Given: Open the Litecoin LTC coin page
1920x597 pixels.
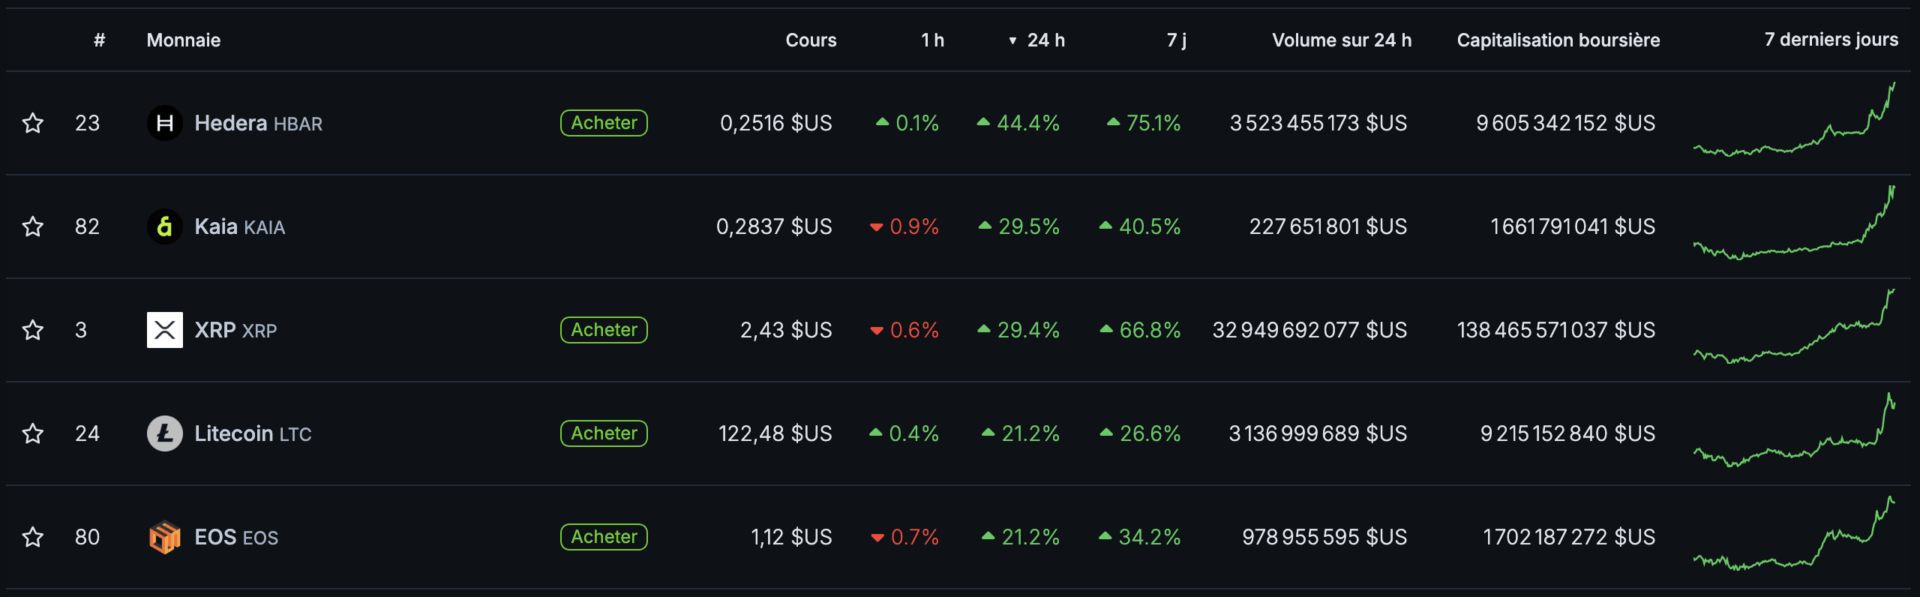Looking at the screenshot, I should coord(252,434).
